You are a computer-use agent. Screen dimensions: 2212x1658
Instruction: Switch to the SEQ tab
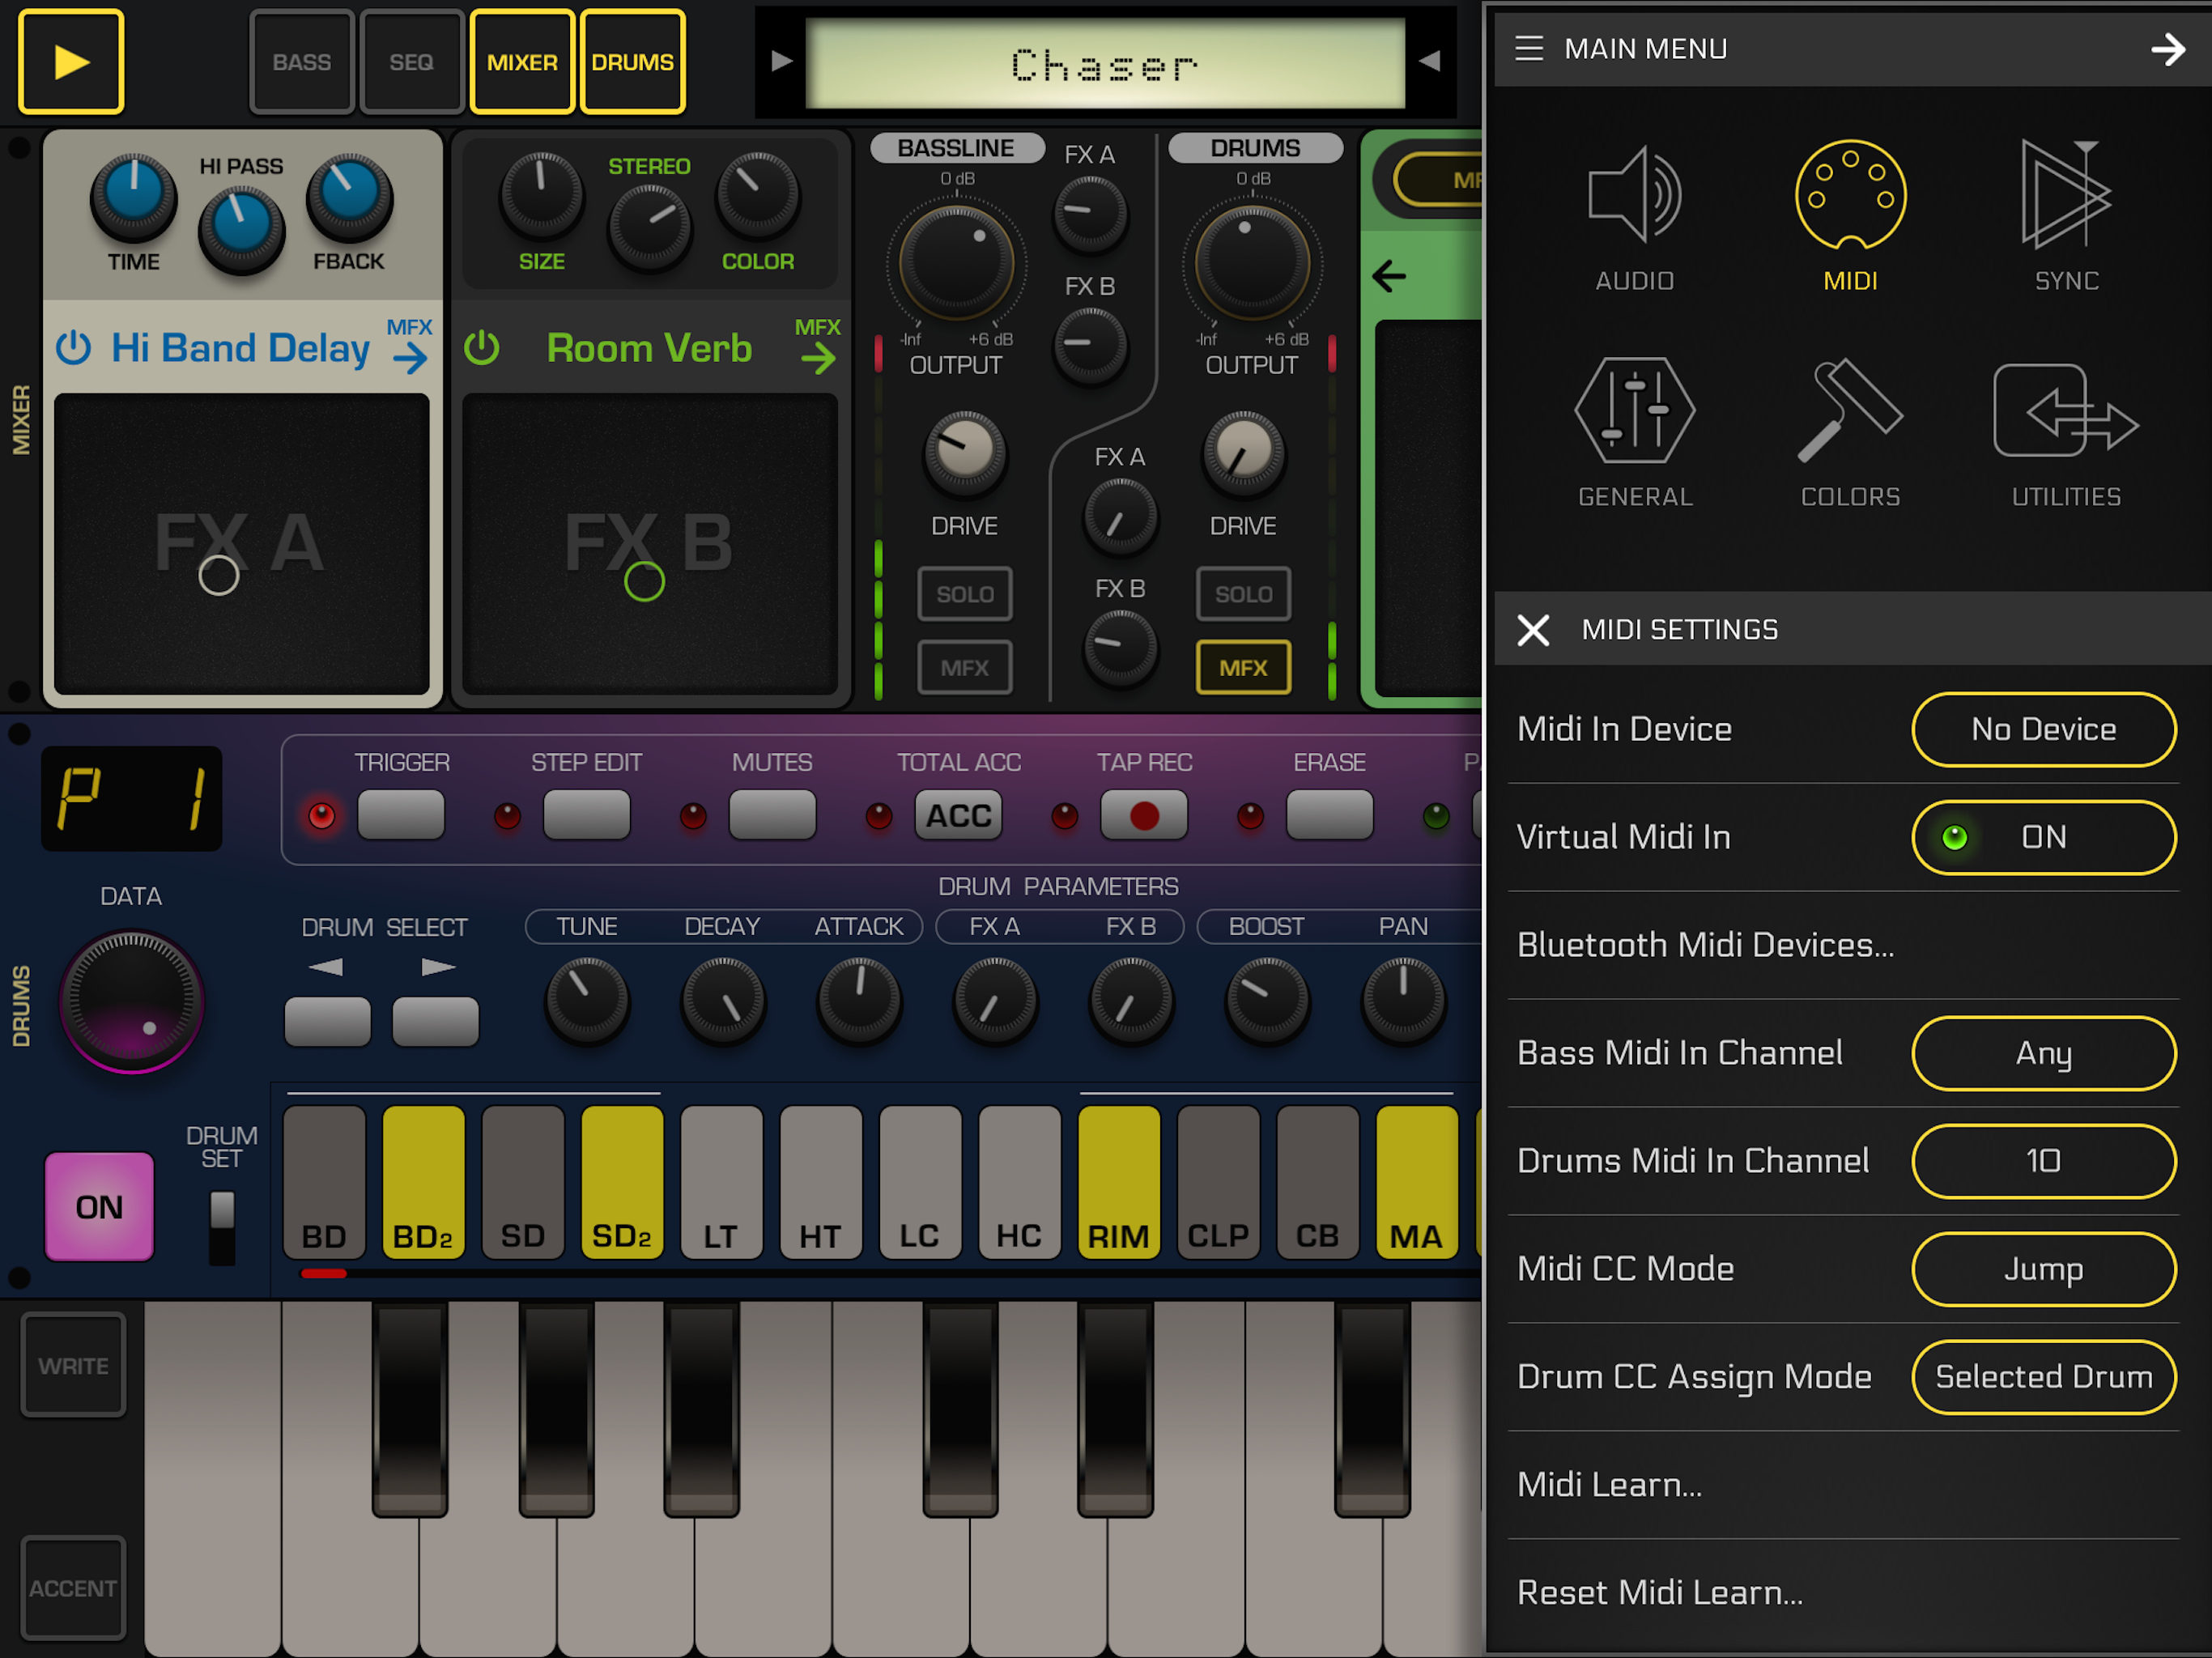(x=411, y=62)
